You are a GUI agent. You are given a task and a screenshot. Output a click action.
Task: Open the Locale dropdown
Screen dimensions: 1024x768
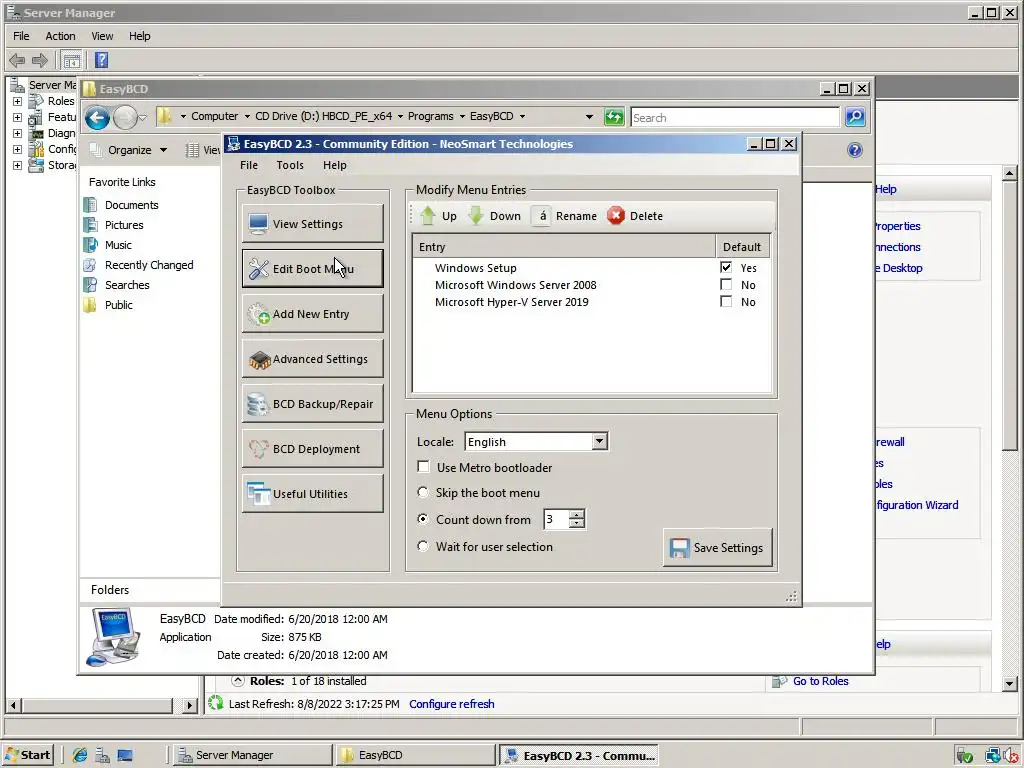[x=600, y=441]
